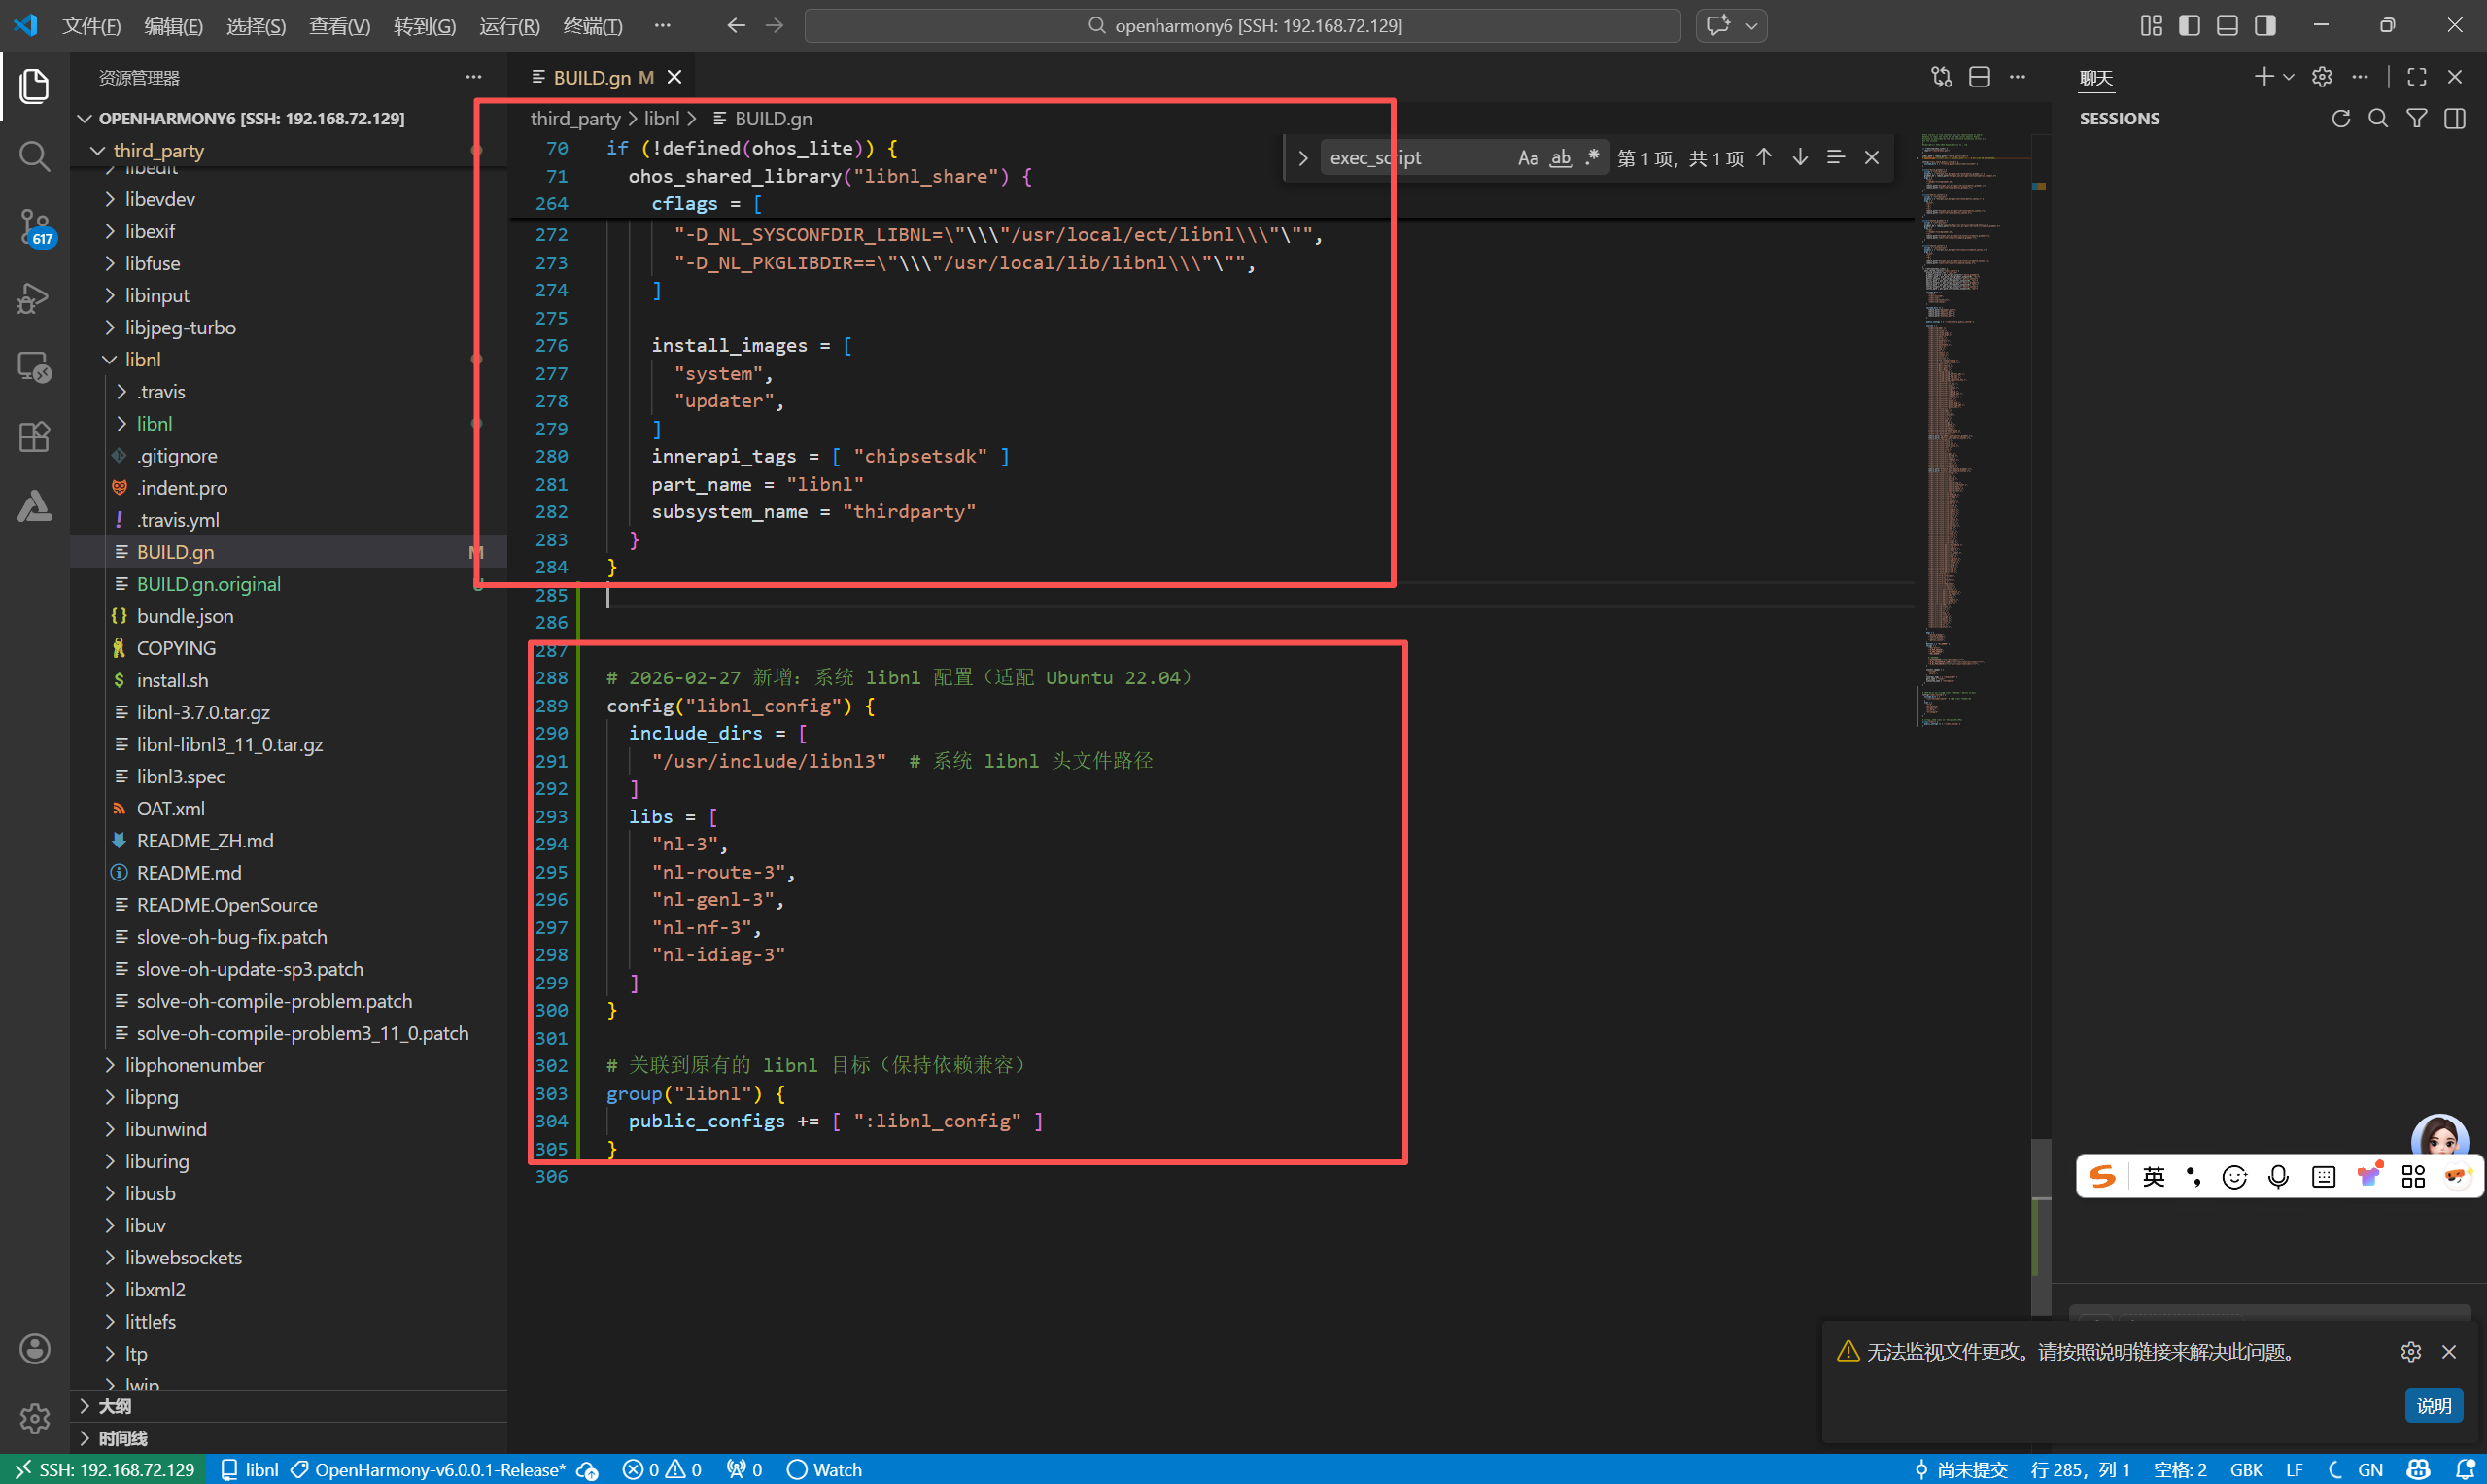Open the Run and Debug view
The width and height of the screenshot is (2487, 1484).
click(x=34, y=297)
